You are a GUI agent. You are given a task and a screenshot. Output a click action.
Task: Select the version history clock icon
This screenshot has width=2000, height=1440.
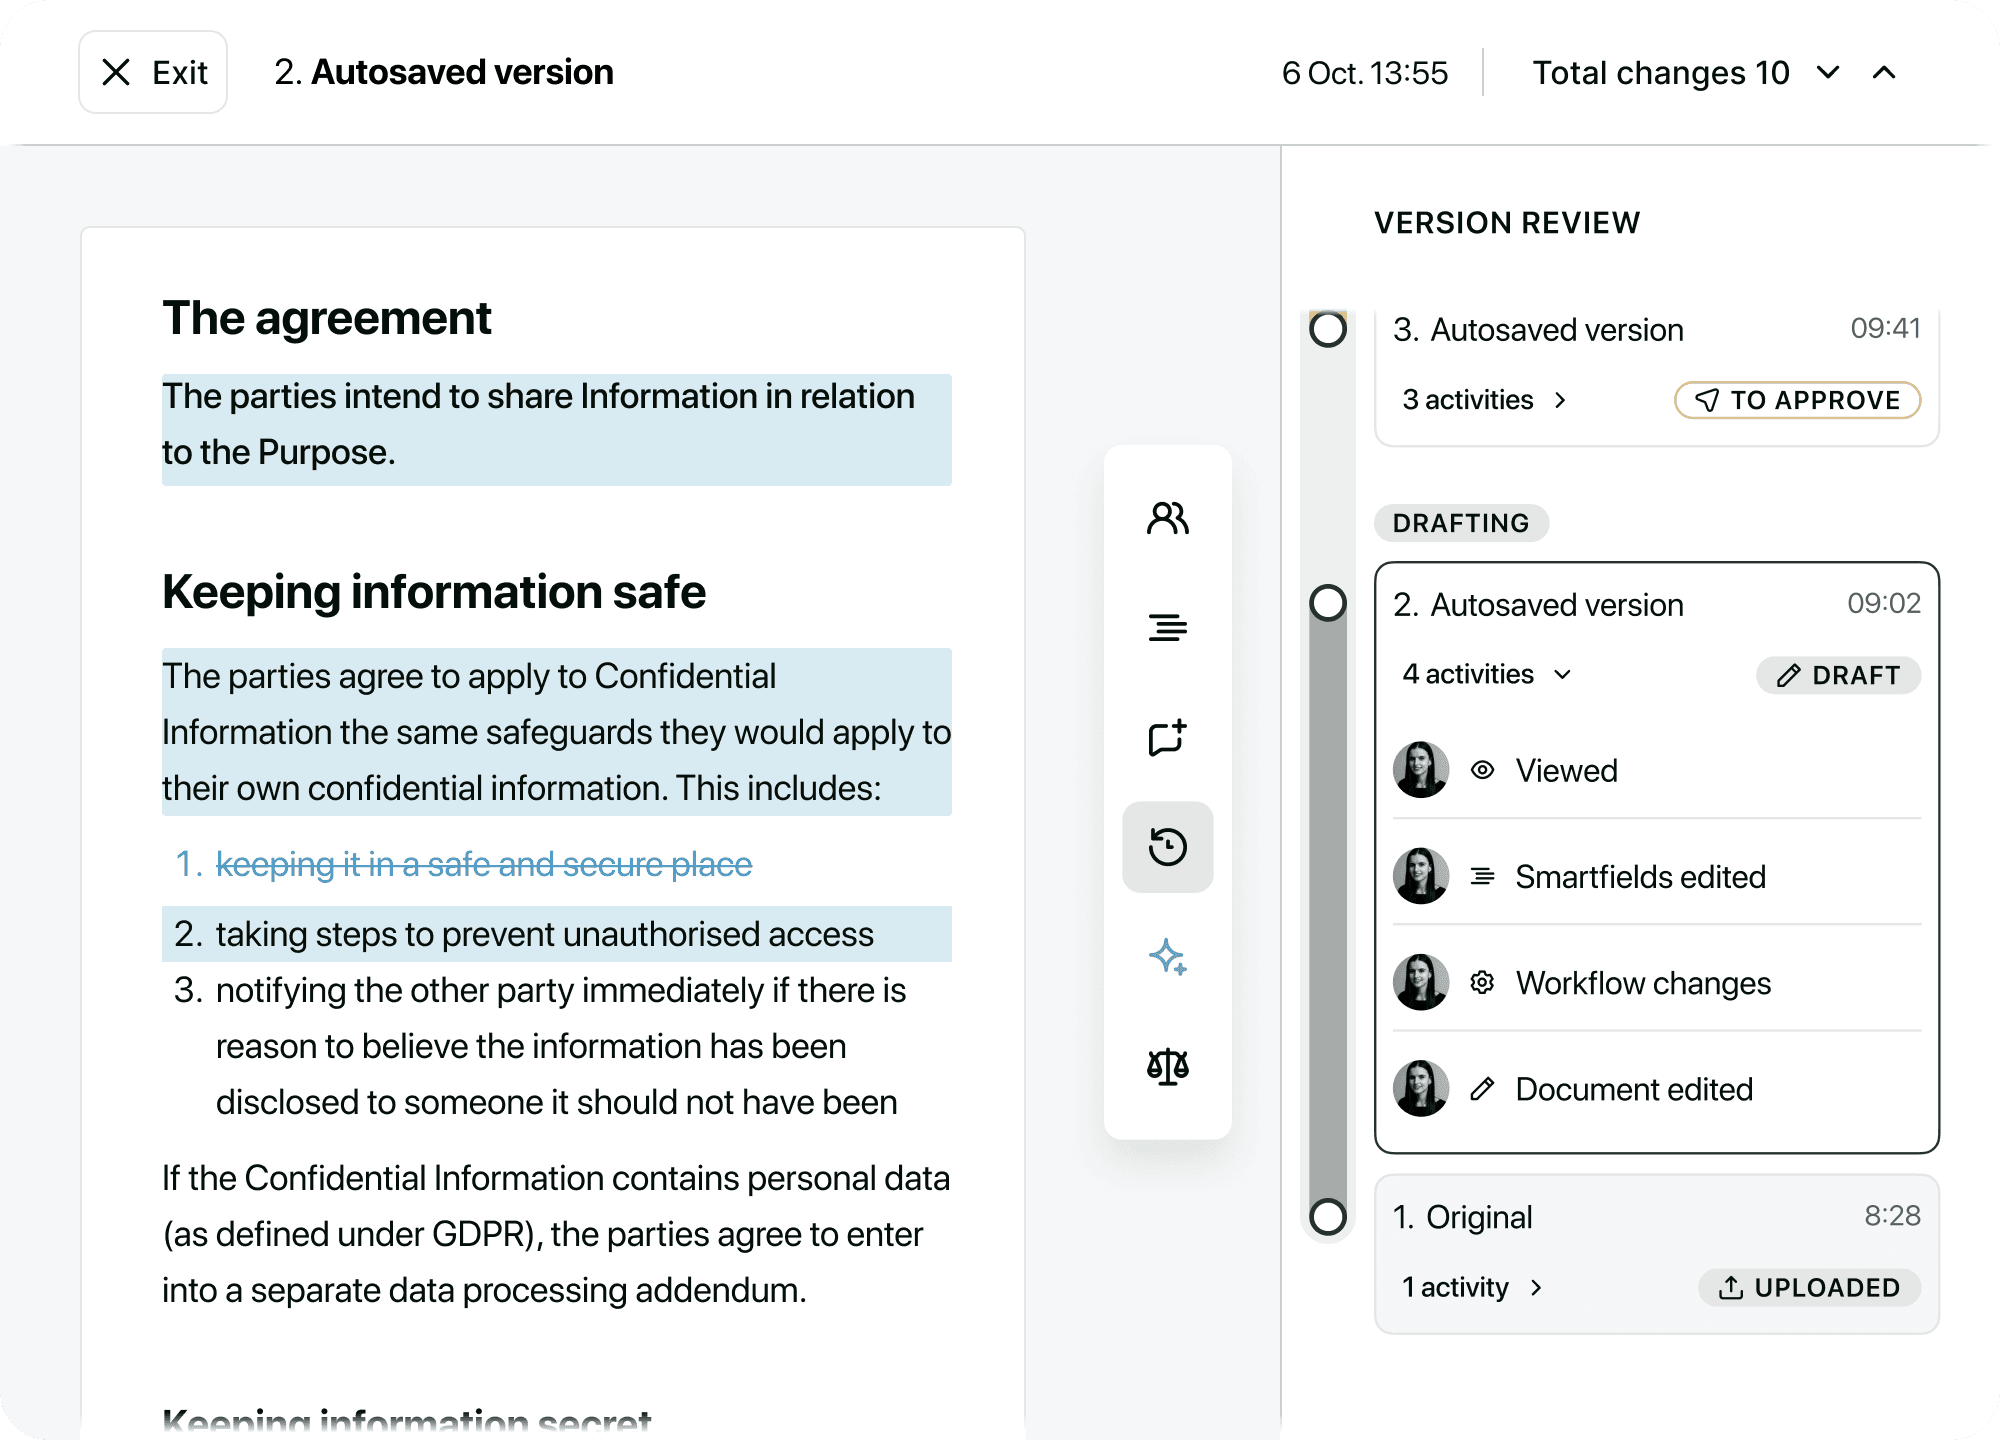[x=1167, y=847]
